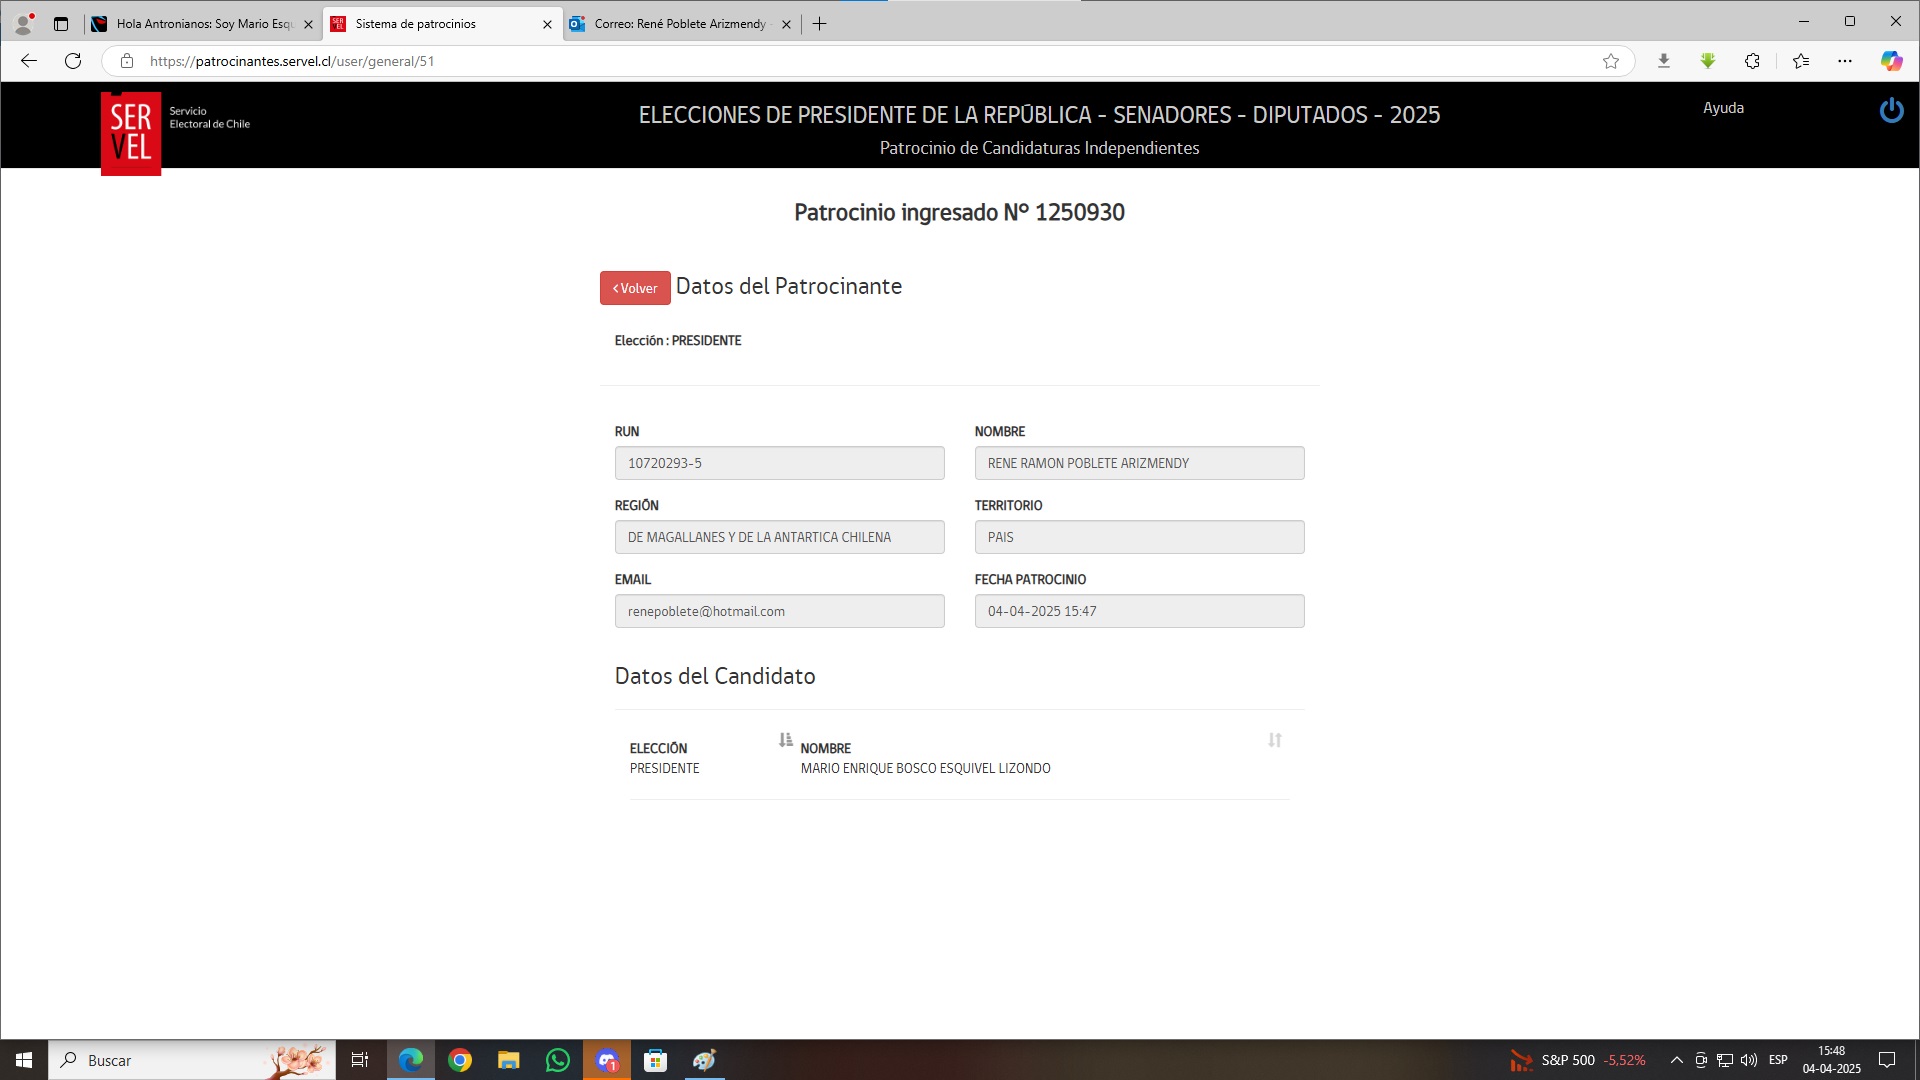Screen dimensions: 1920x1080
Task: Add page to favorites star icon
Action: click(x=1611, y=61)
